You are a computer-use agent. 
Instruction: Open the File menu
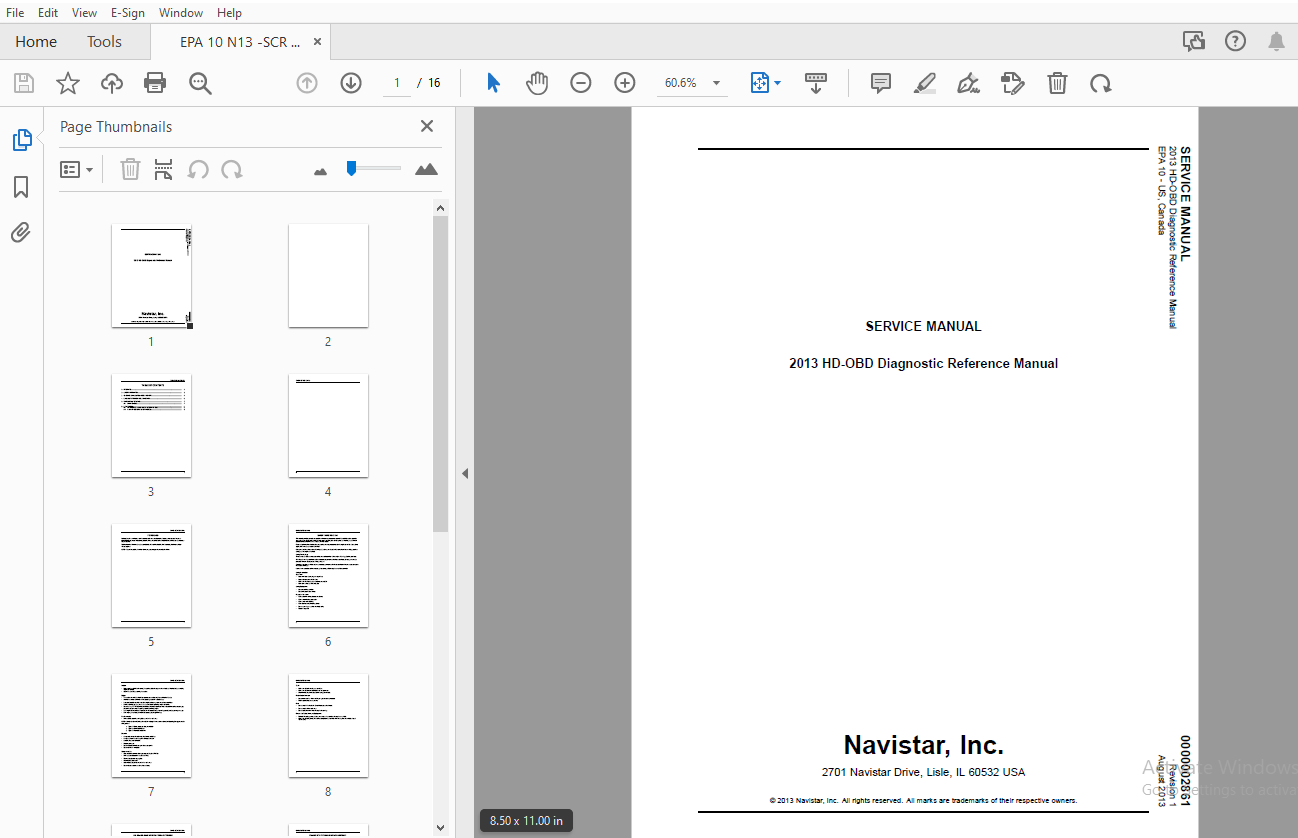16,12
